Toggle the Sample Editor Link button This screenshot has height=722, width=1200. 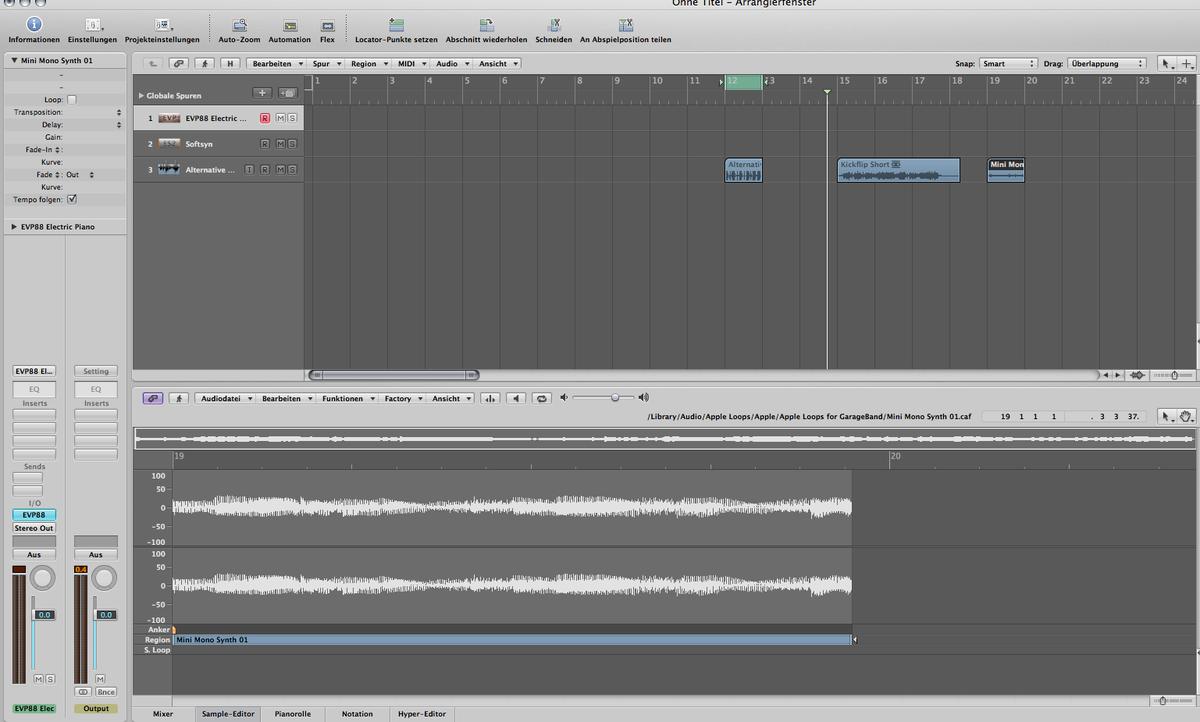click(x=153, y=397)
